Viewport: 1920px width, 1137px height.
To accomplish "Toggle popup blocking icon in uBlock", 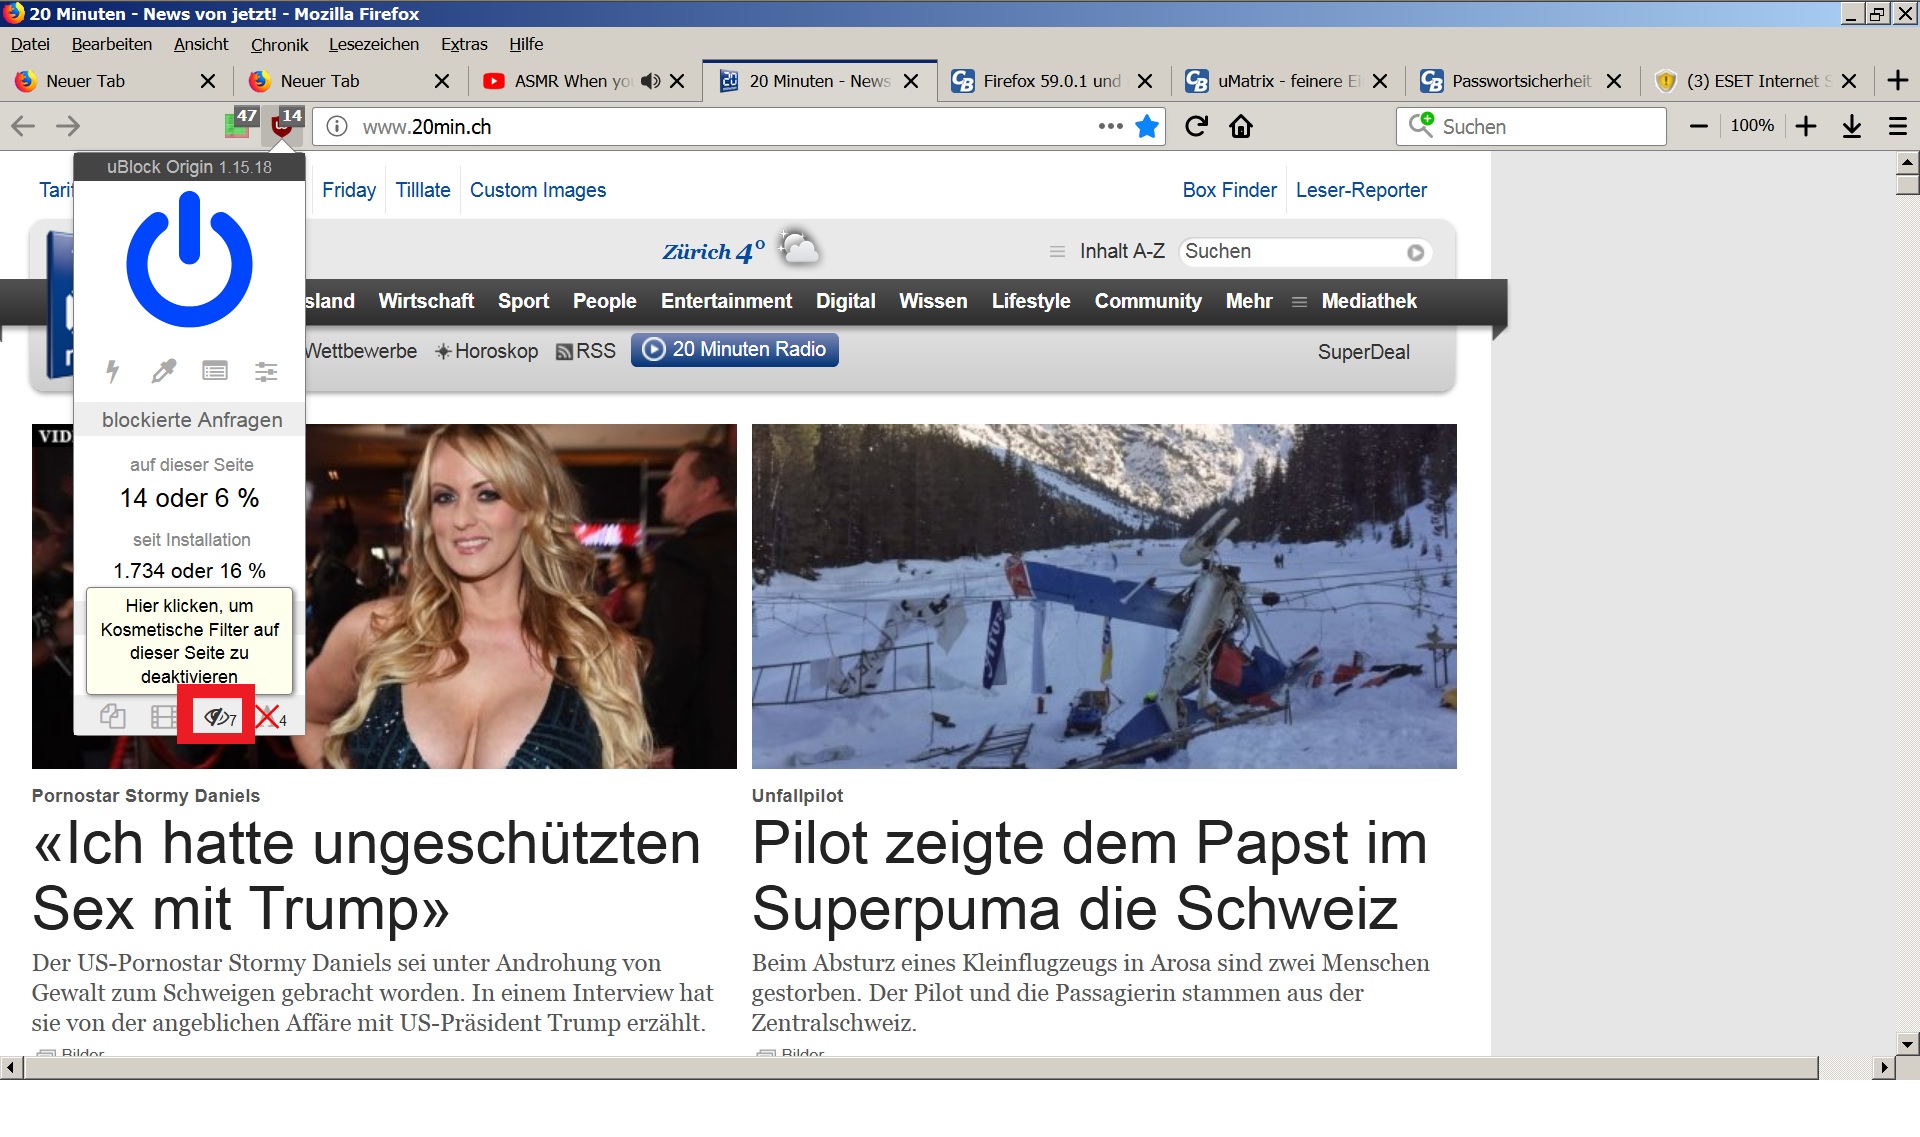I will [113, 716].
